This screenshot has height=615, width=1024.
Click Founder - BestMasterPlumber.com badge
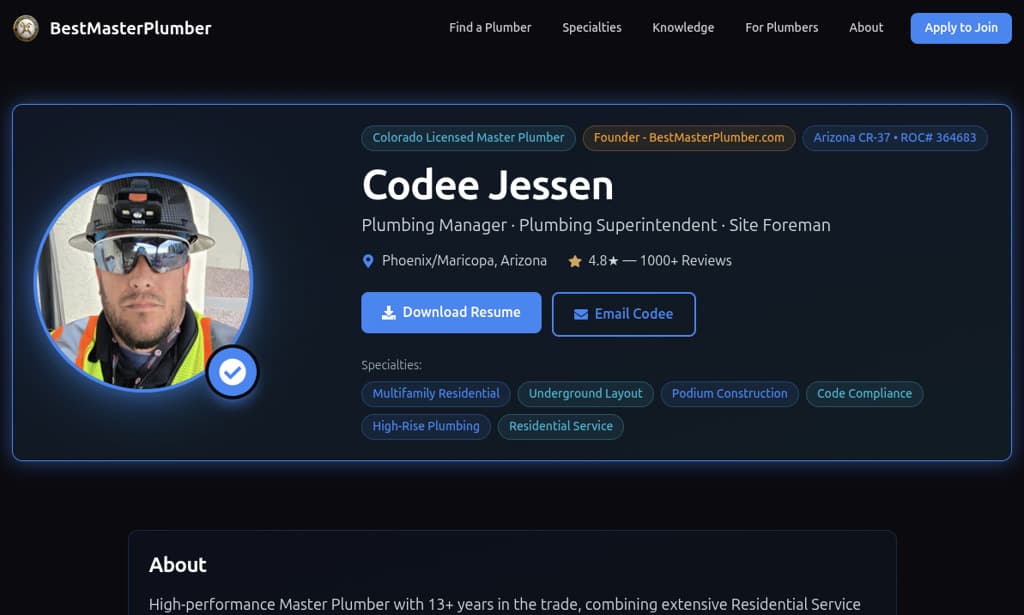[x=689, y=138]
